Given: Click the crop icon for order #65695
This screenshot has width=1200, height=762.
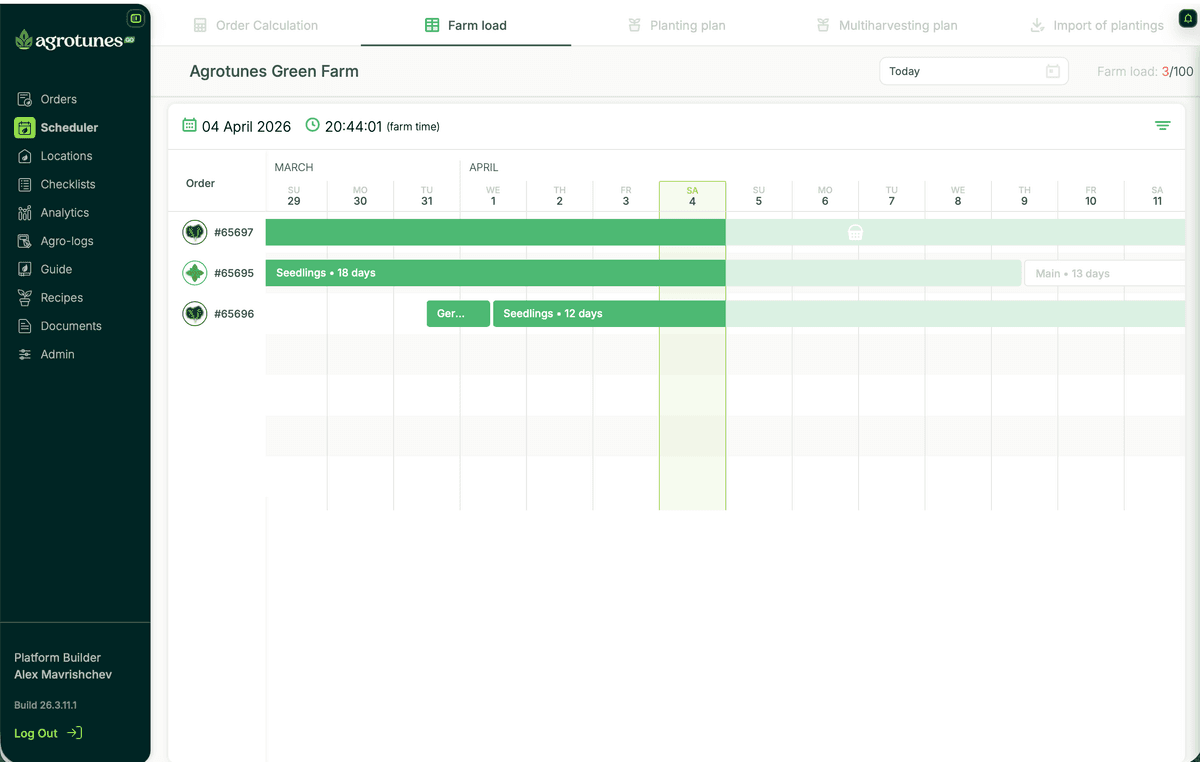Looking at the screenshot, I should click(195, 273).
